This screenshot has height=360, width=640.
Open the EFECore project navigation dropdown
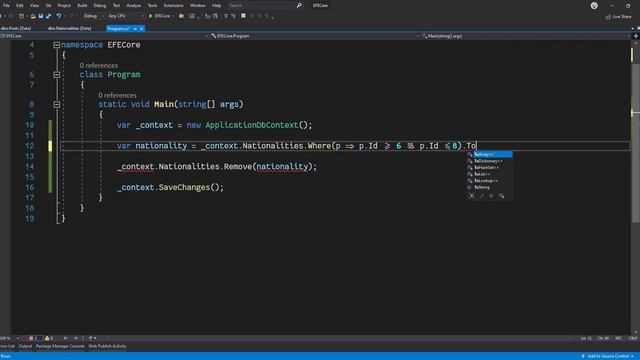(105, 36)
